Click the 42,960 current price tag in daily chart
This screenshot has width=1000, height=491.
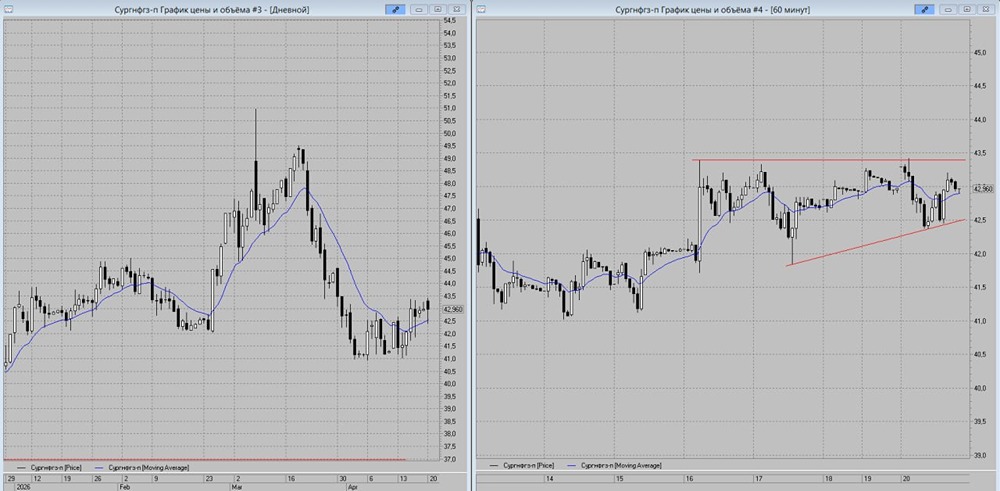tap(452, 309)
